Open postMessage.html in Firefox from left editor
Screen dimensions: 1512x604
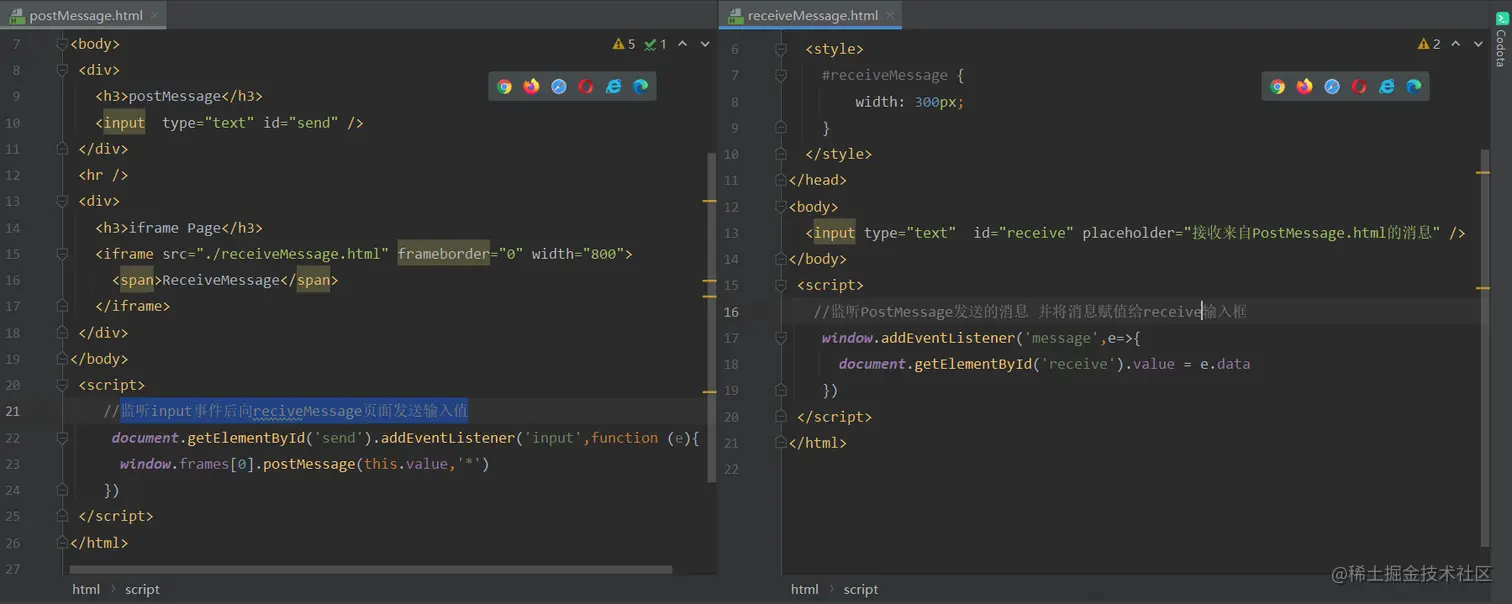tap(532, 87)
